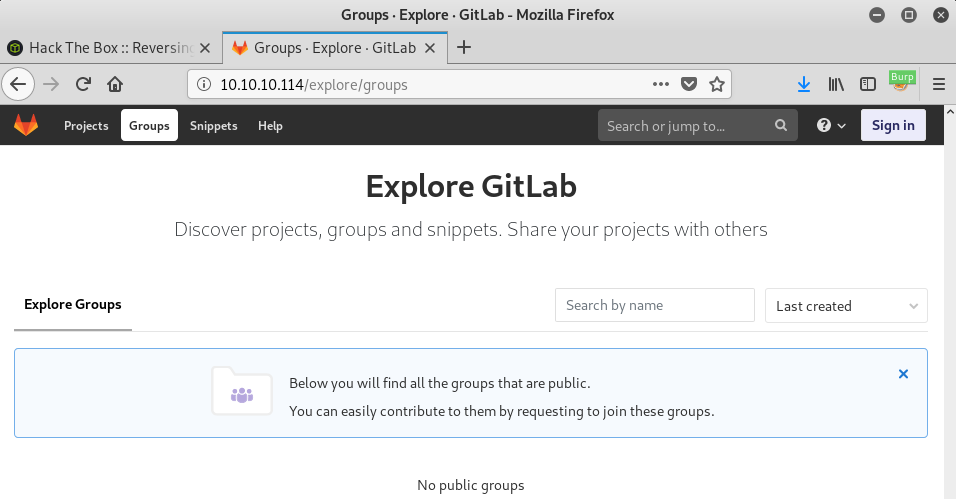The height and width of the screenshot is (499, 956).
Task: Select the Explore Groups tab
Action: [73, 305]
